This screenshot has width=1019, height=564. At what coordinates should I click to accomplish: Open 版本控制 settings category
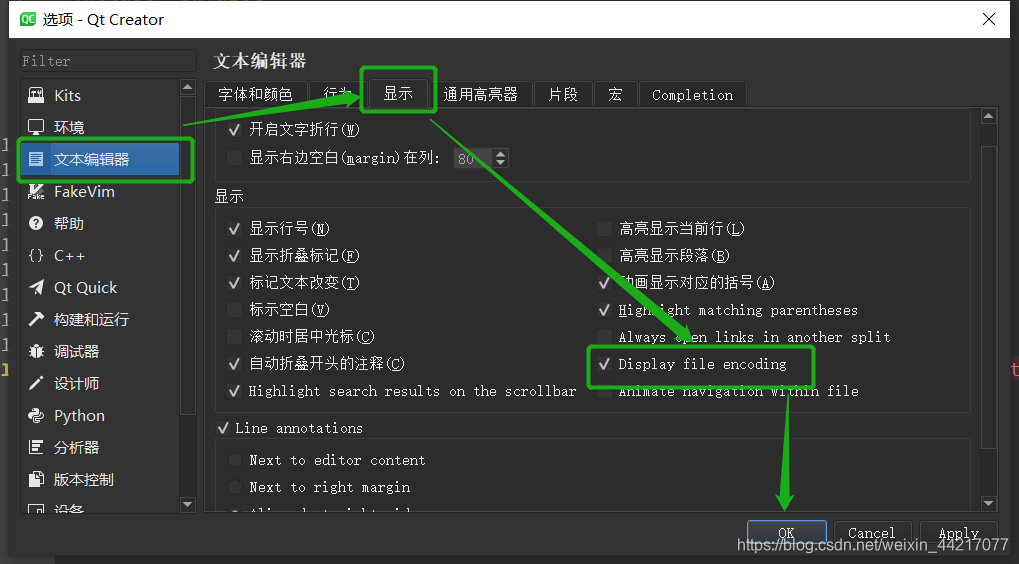(x=99, y=480)
